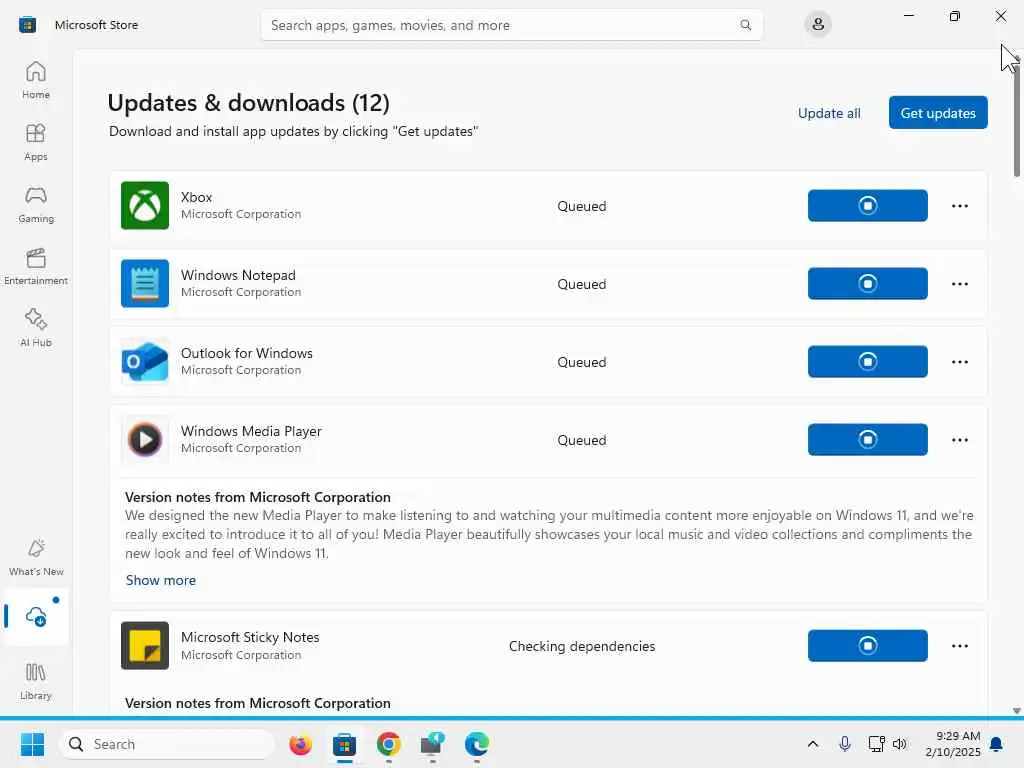The height and width of the screenshot is (768, 1024).
Task: Select the Outlook for Windows title text
Action: point(247,353)
